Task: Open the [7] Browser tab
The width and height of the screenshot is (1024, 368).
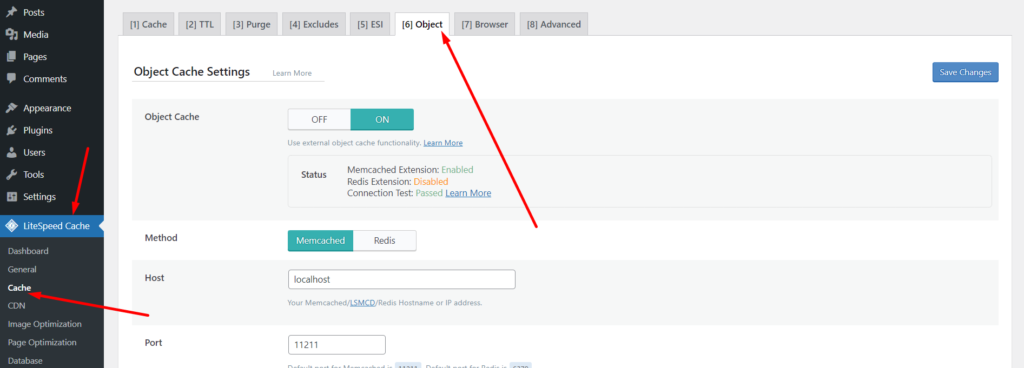Action: pyautogui.click(x=485, y=24)
